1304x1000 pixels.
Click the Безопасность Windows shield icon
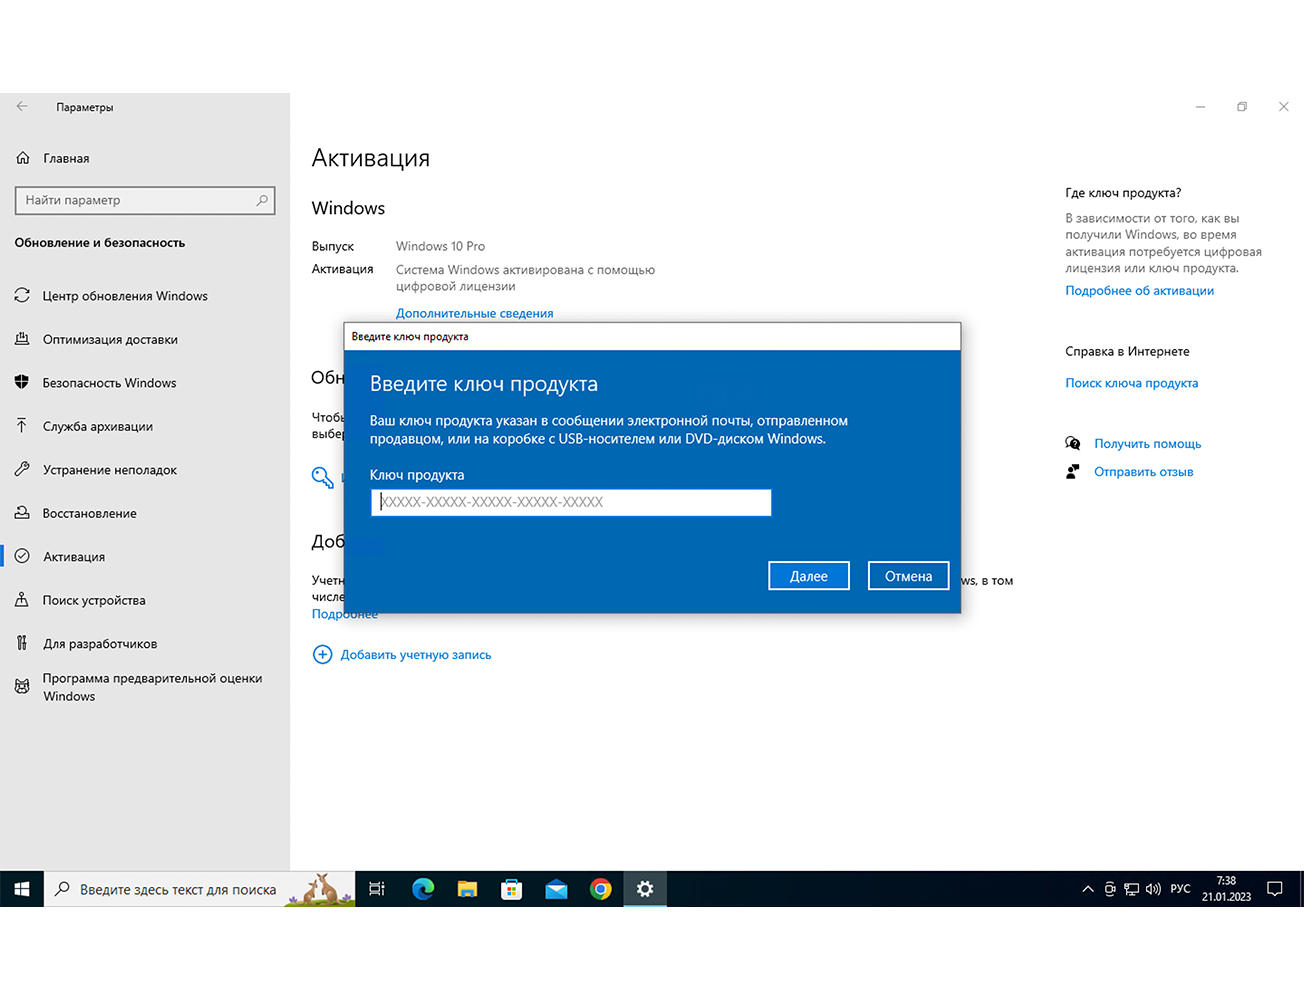click(x=22, y=382)
